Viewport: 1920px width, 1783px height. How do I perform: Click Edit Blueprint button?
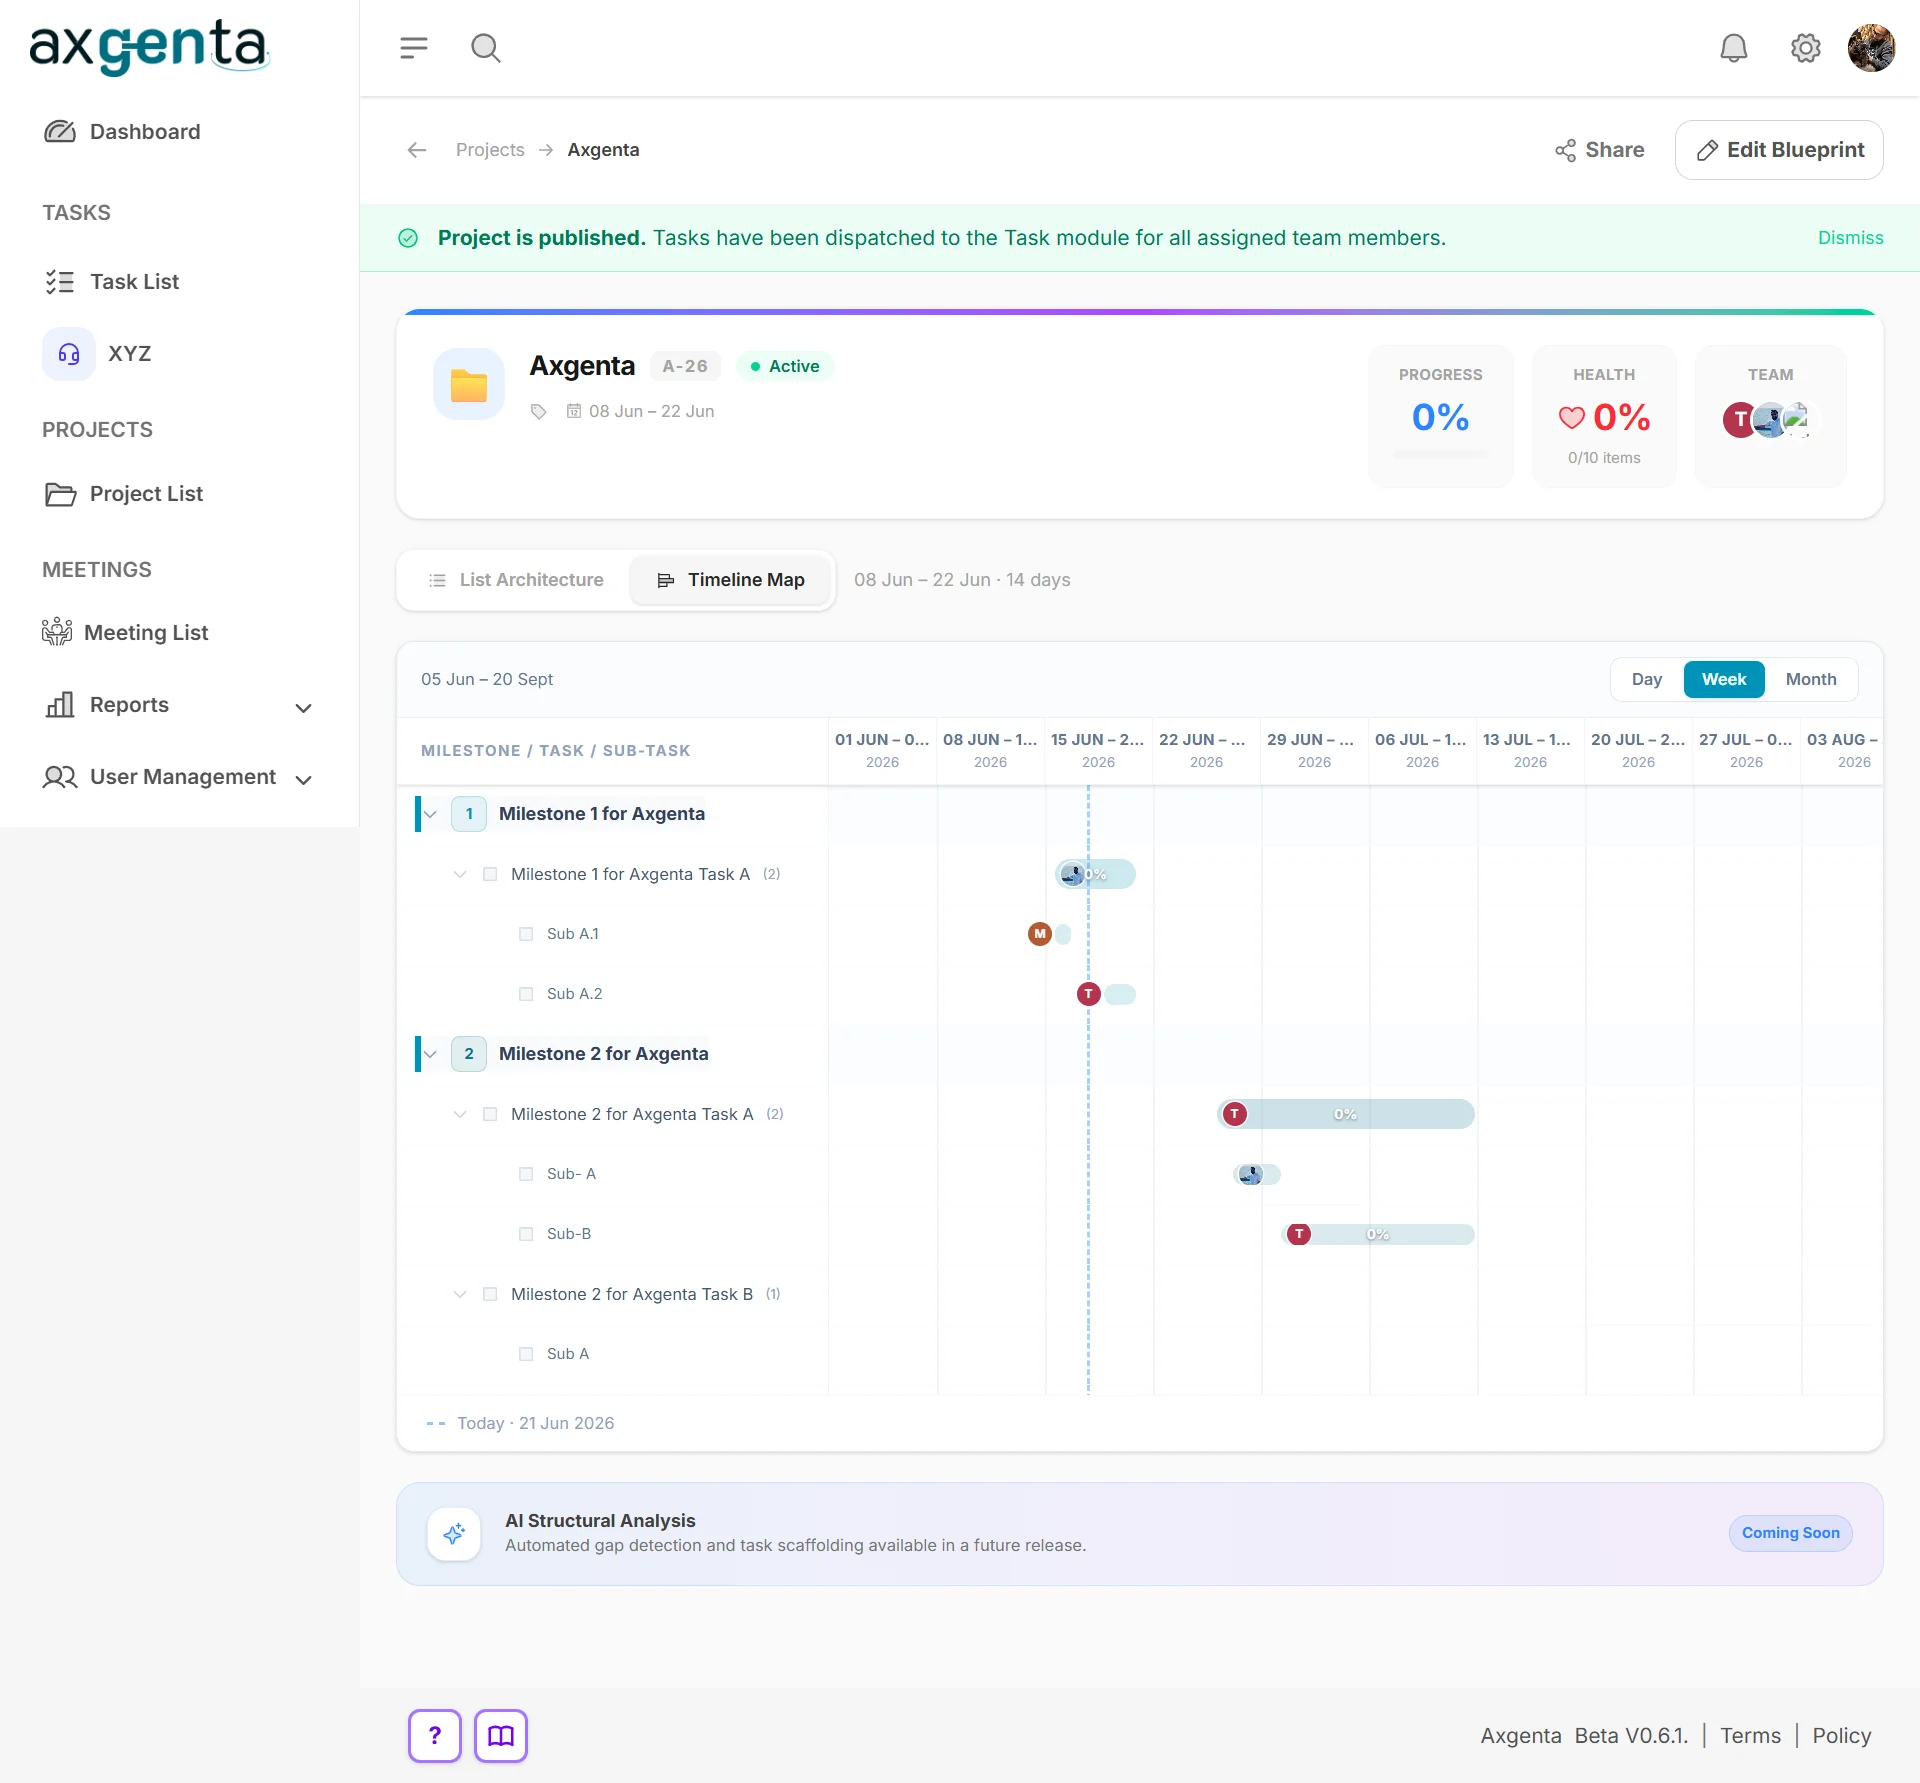click(1779, 150)
